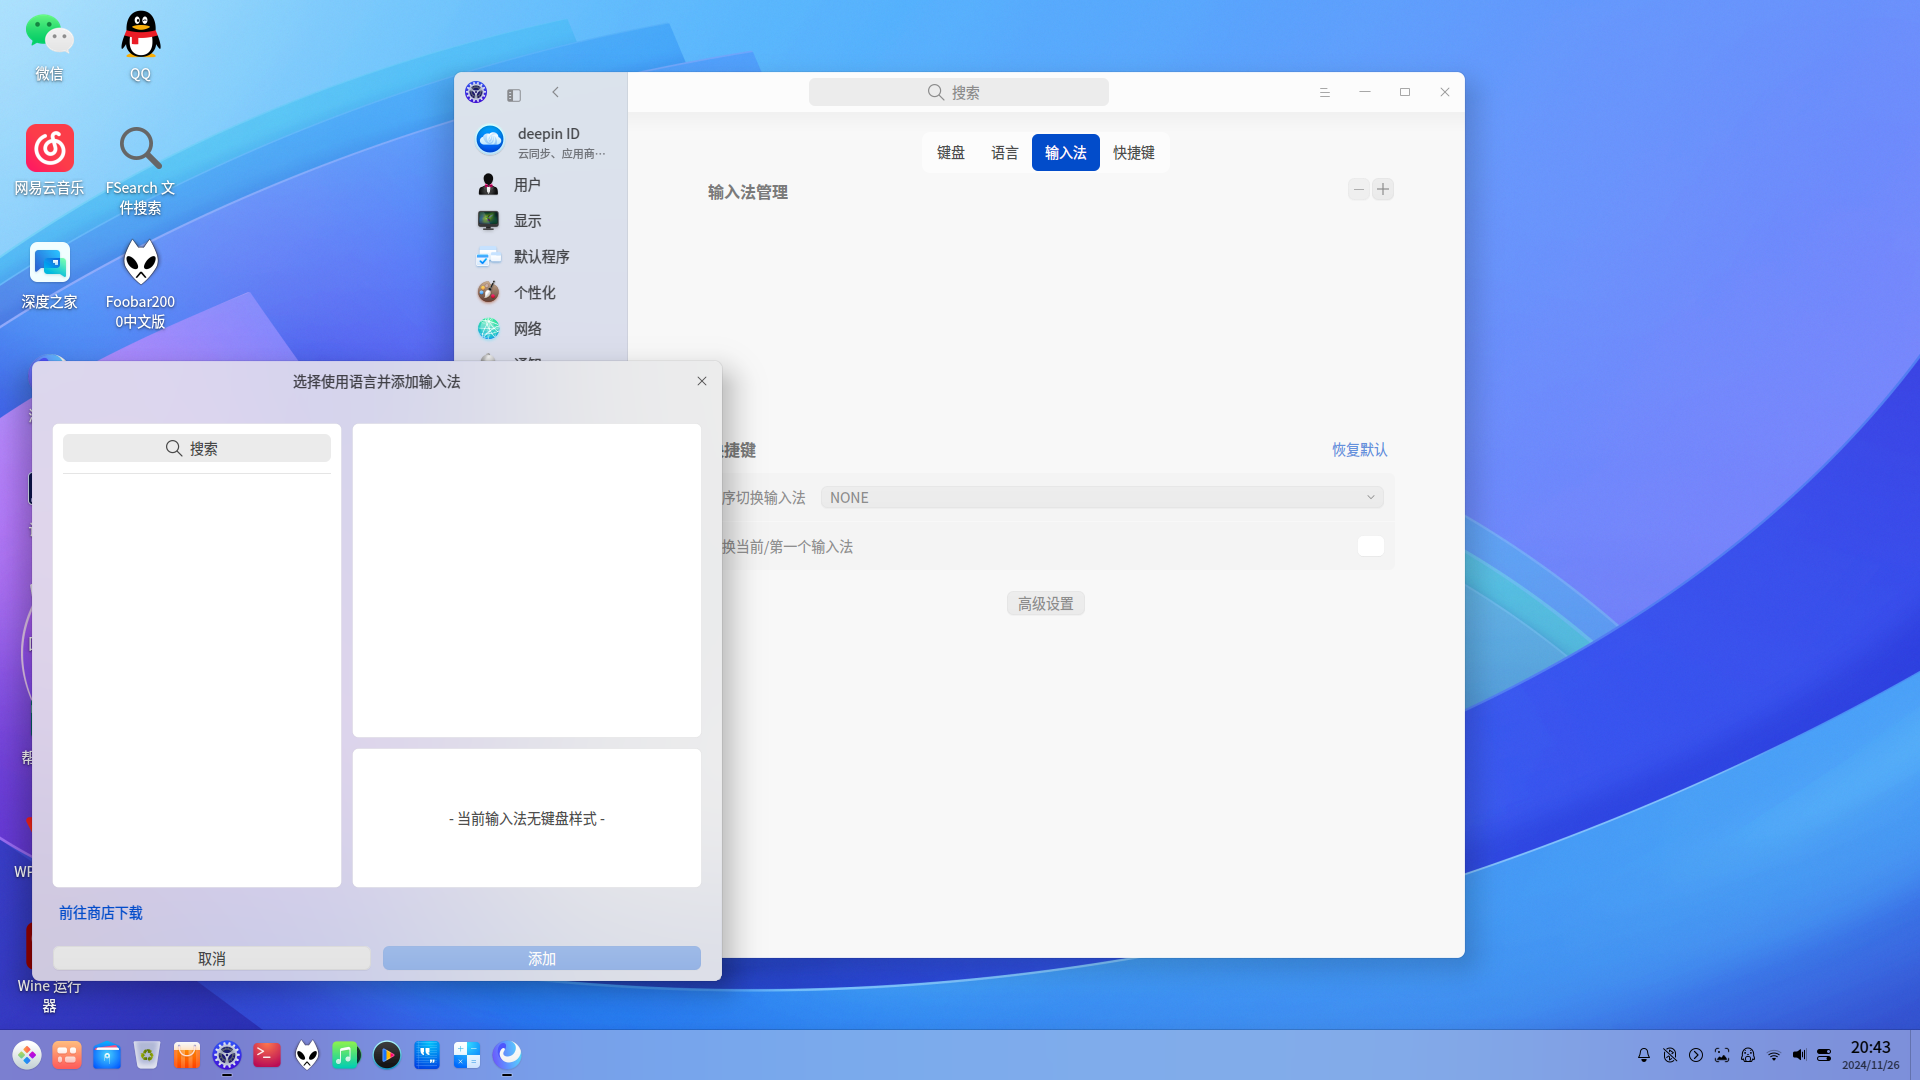
Task: Open QQ desktop icon
Action: tap(140, 47)
